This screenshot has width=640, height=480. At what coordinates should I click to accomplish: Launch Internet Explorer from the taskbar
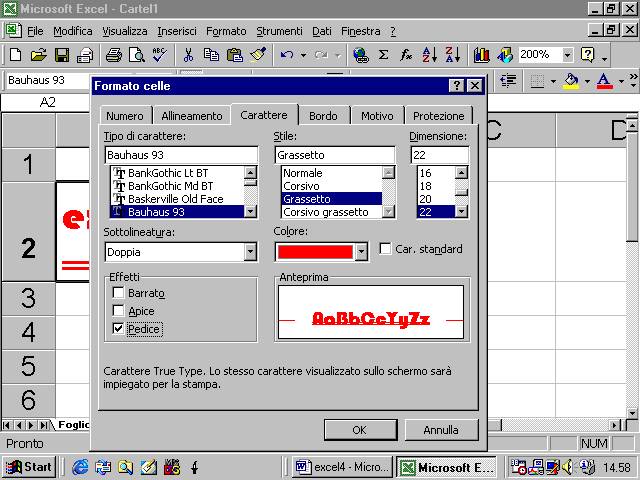point(80,467)
